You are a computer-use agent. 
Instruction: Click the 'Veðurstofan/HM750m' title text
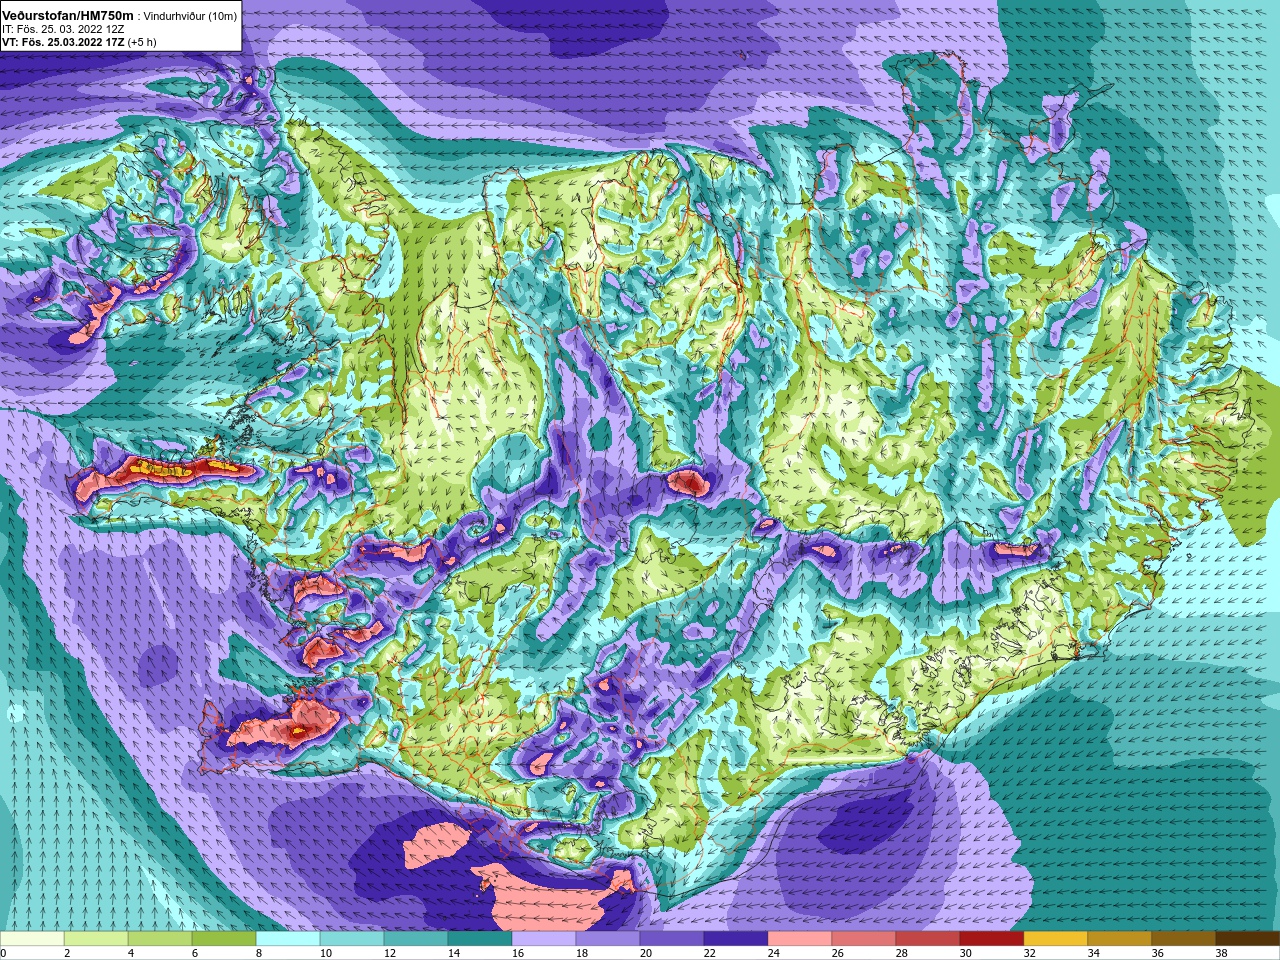(68, 15)
